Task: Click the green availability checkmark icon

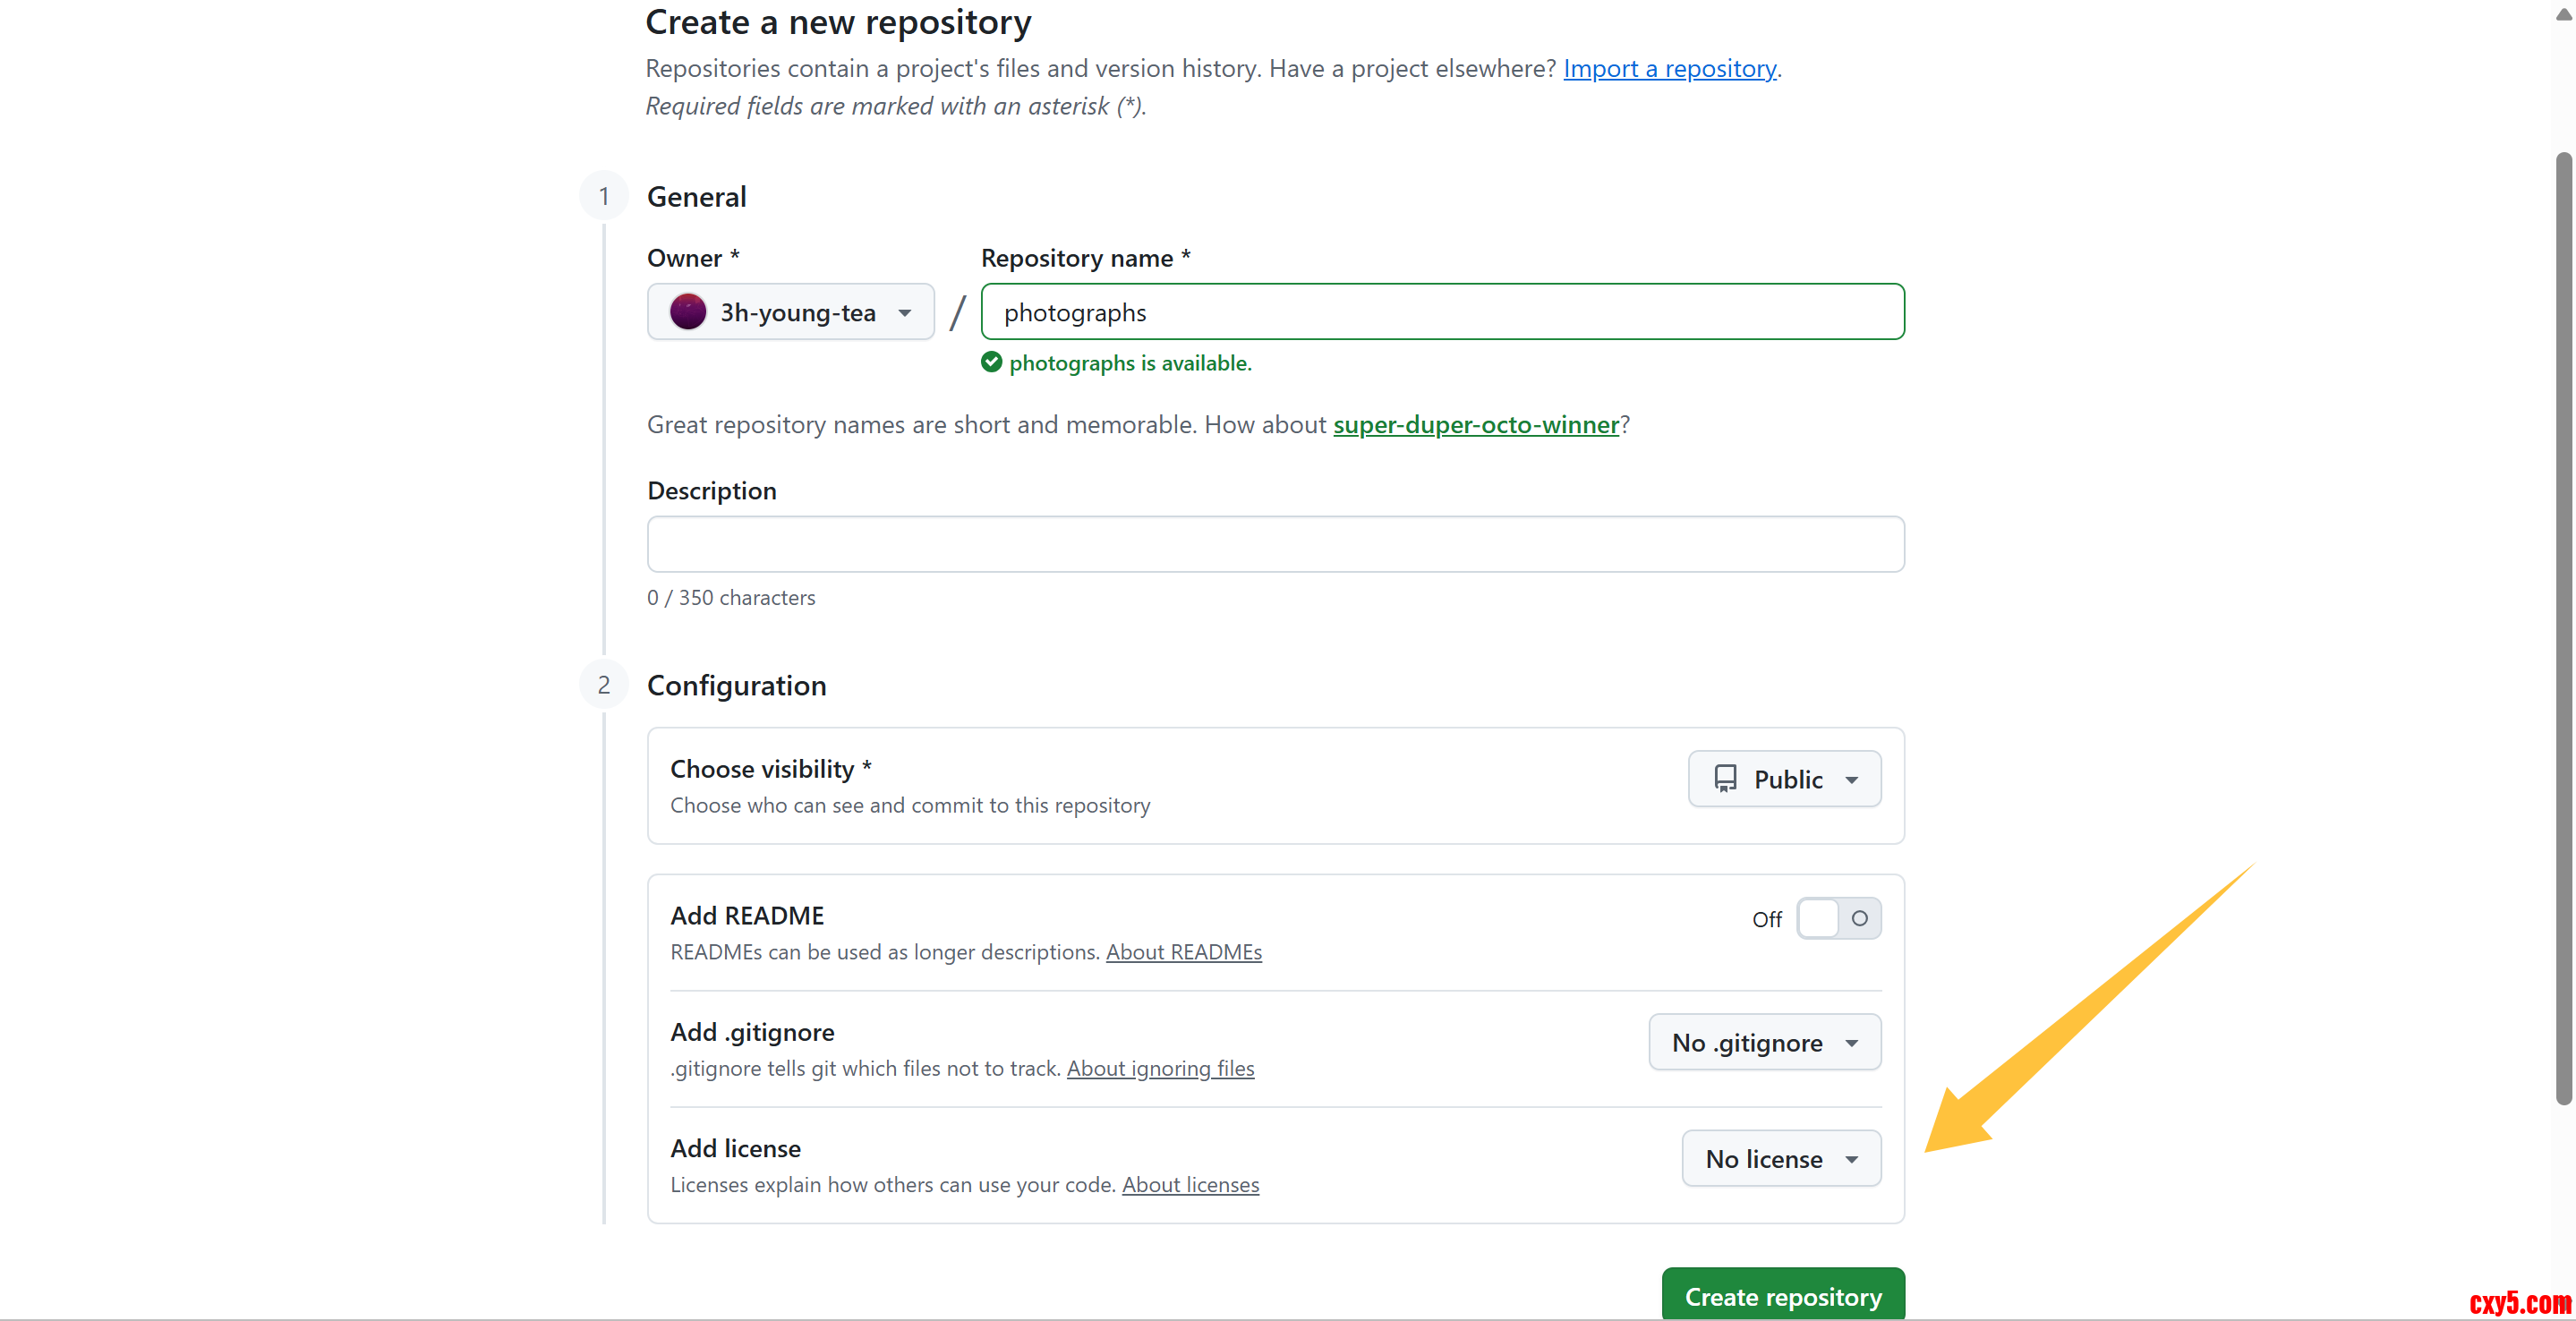Action: click(x=991, y=362)
